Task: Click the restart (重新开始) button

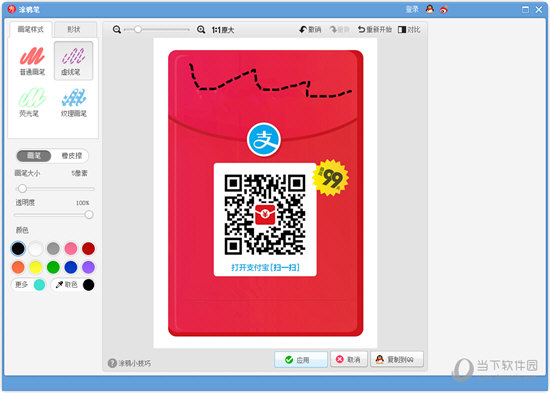Action: [375, 30]
